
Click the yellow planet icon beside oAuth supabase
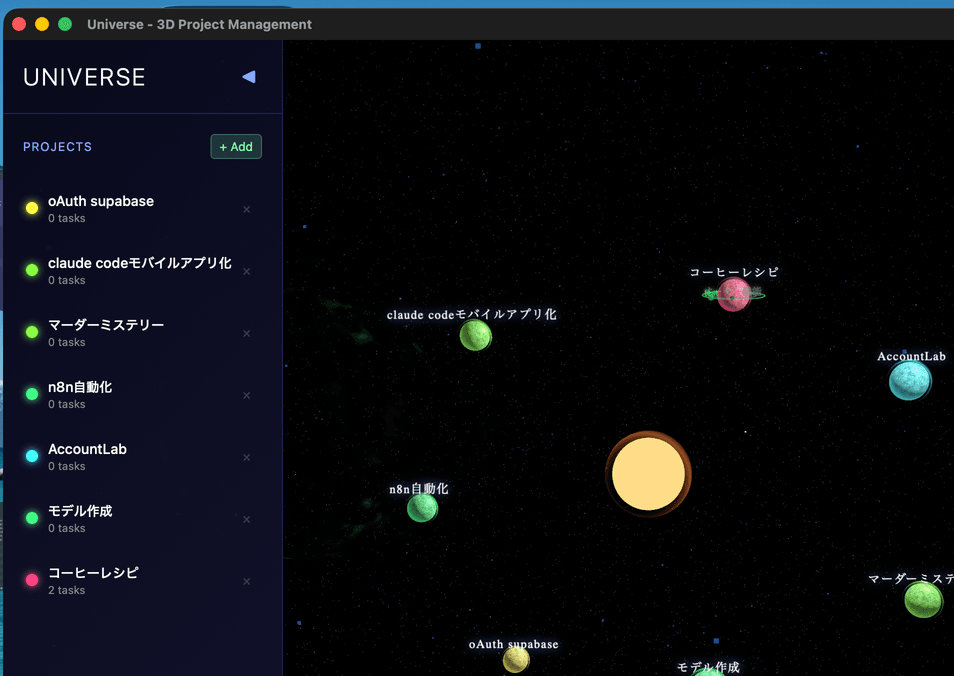pos(30,208)
